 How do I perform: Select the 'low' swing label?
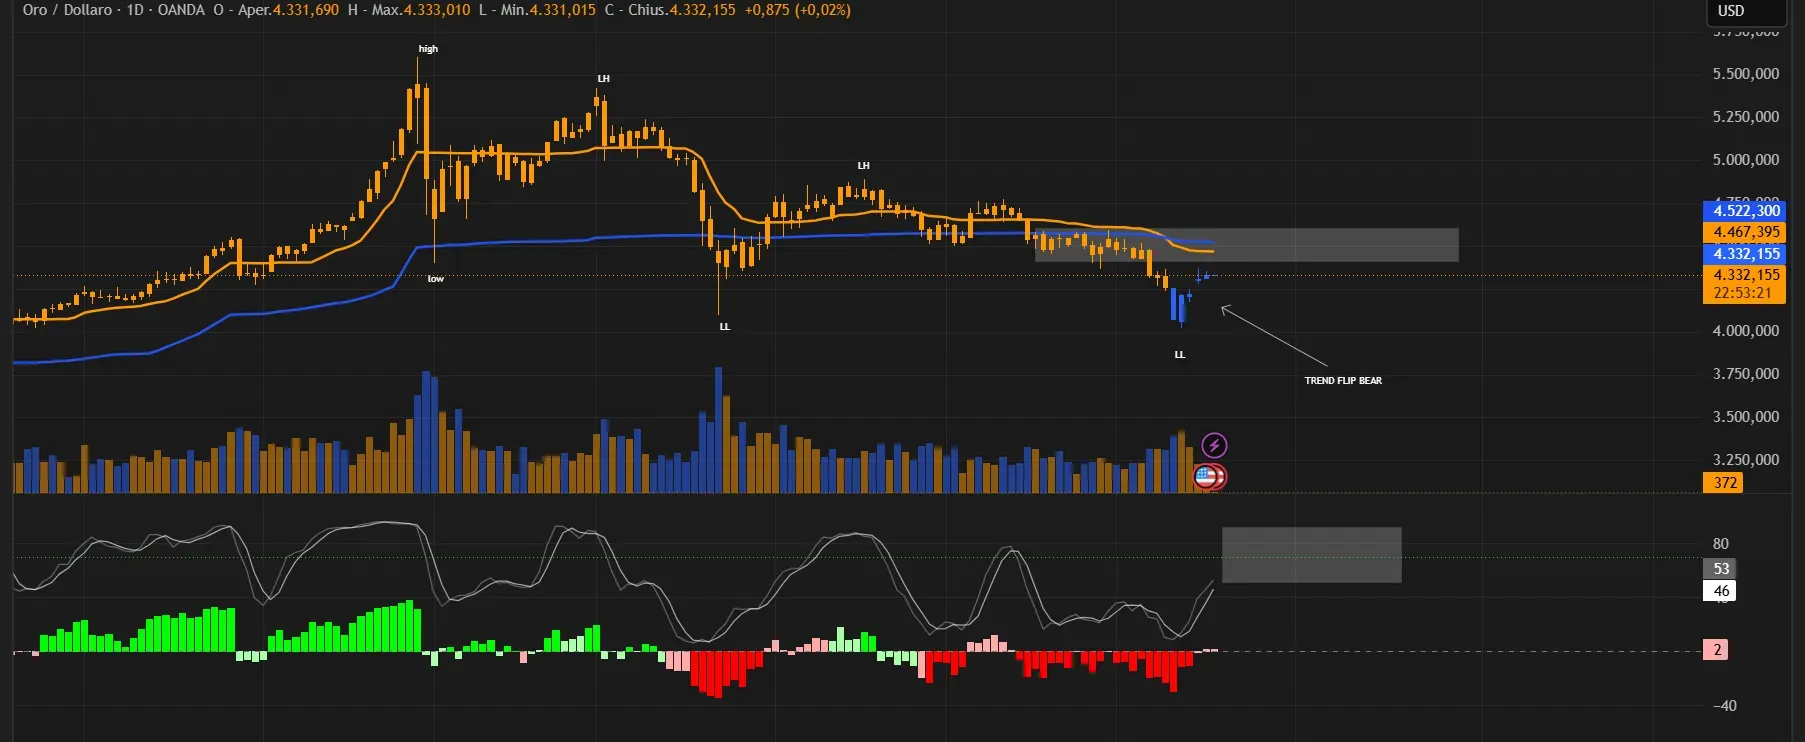[x=436, y=279]
